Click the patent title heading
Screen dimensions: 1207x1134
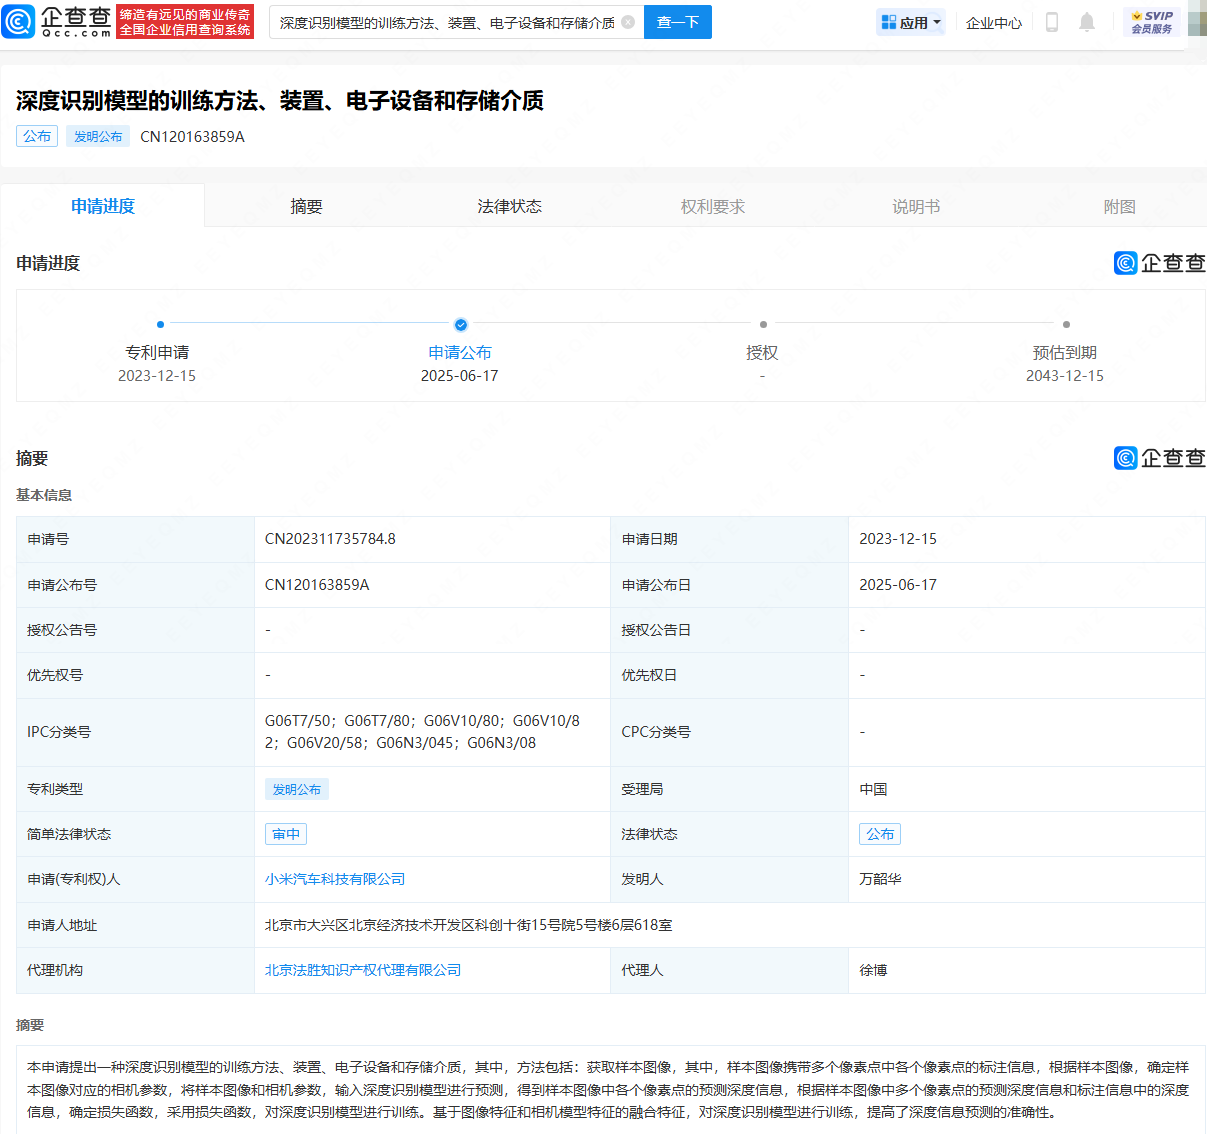(x=280, y=100)
